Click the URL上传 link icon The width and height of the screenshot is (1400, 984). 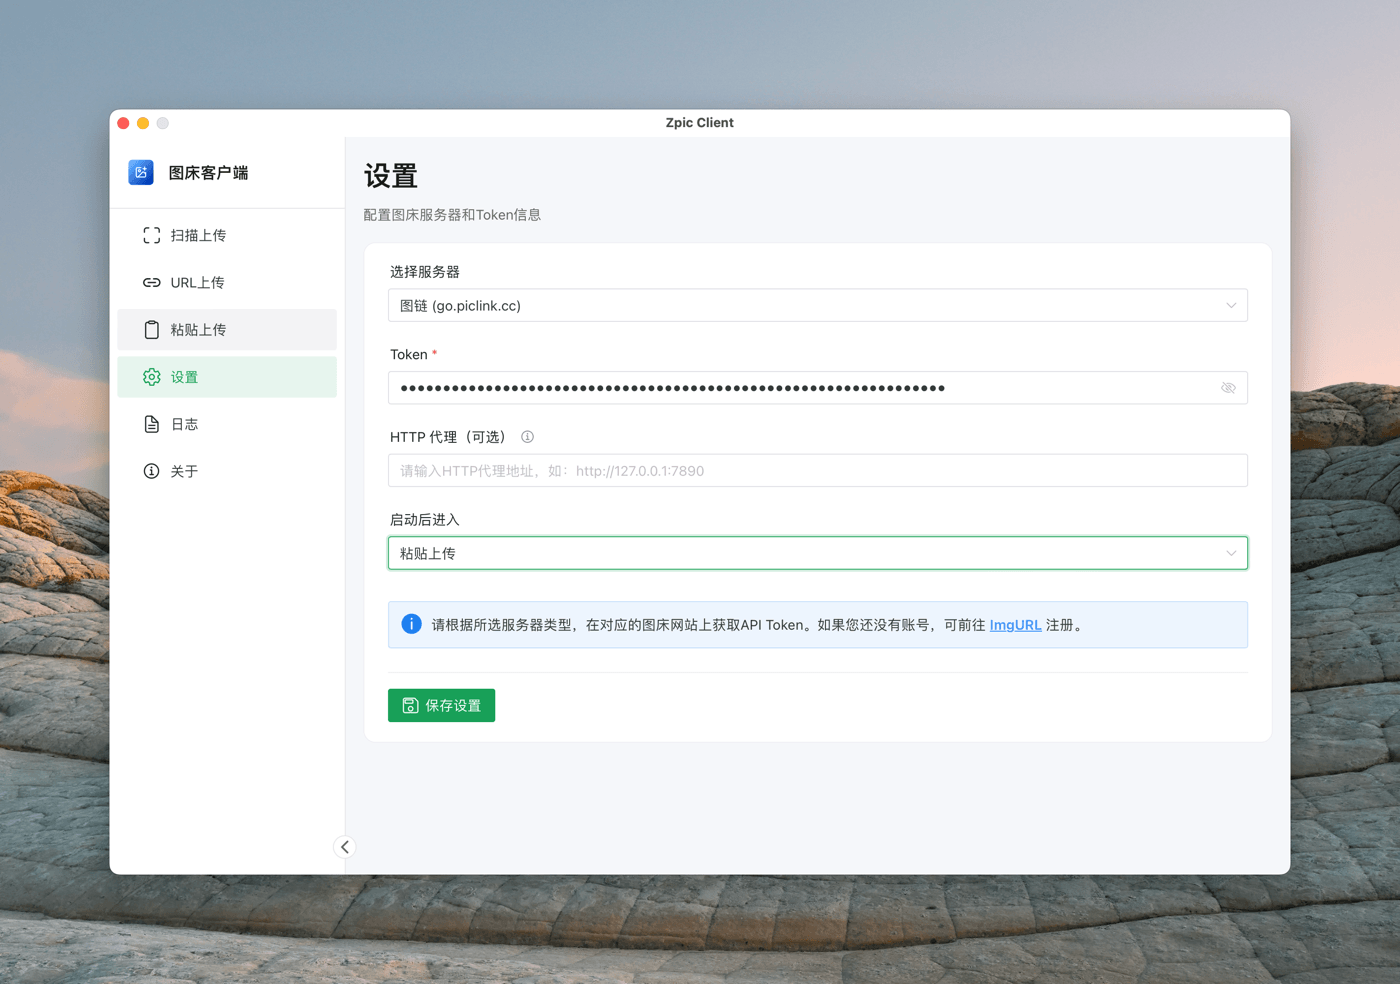click(x=151, y=282)
